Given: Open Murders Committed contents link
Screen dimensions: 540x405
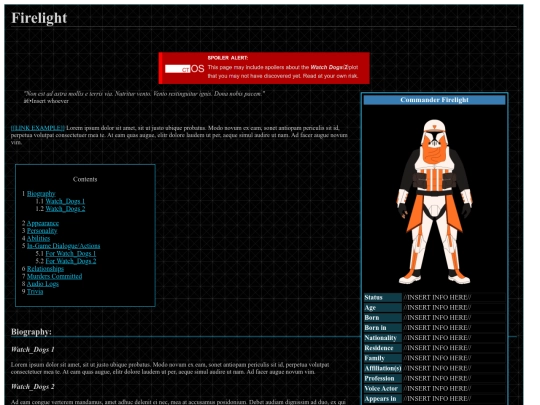Looking at the screenshot, I should (54, 276).
